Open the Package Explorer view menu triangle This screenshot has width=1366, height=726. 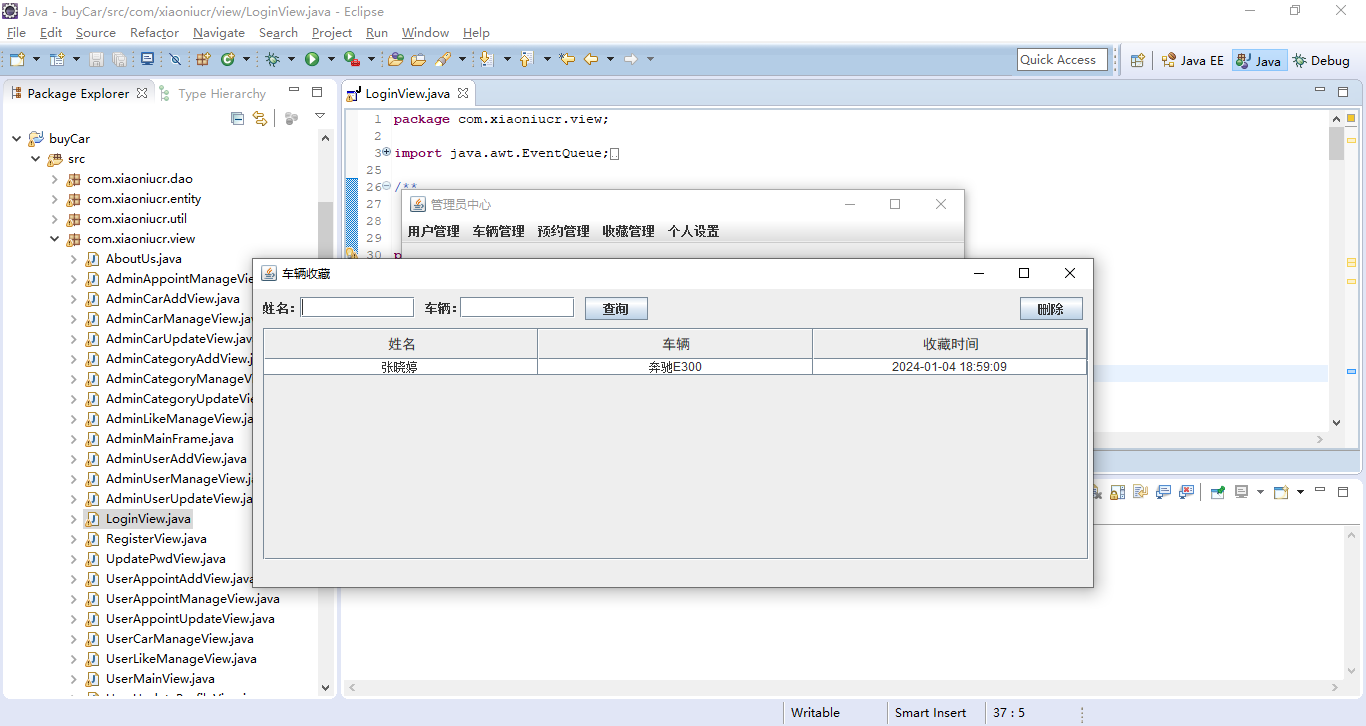pyautogui.click(x=320, y=117)
